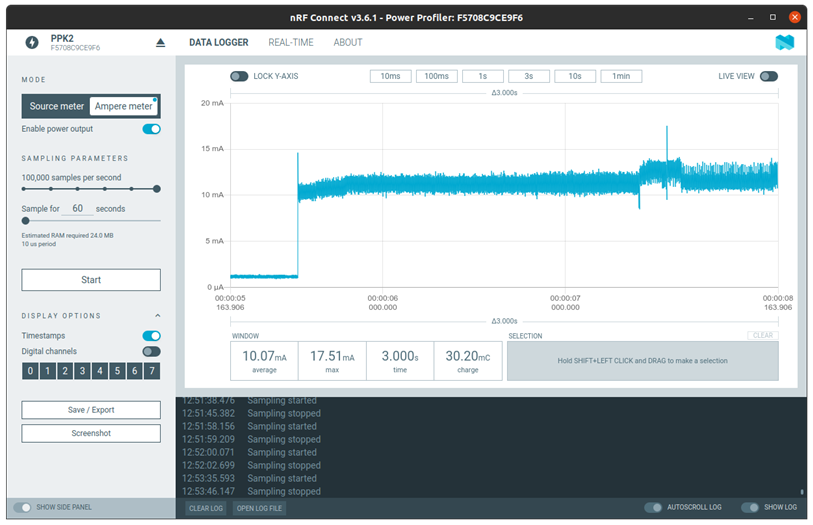Toggle digital channel 0 button
Screen dimensions: 813x525
pyautogui.click(x=30, y=371)
